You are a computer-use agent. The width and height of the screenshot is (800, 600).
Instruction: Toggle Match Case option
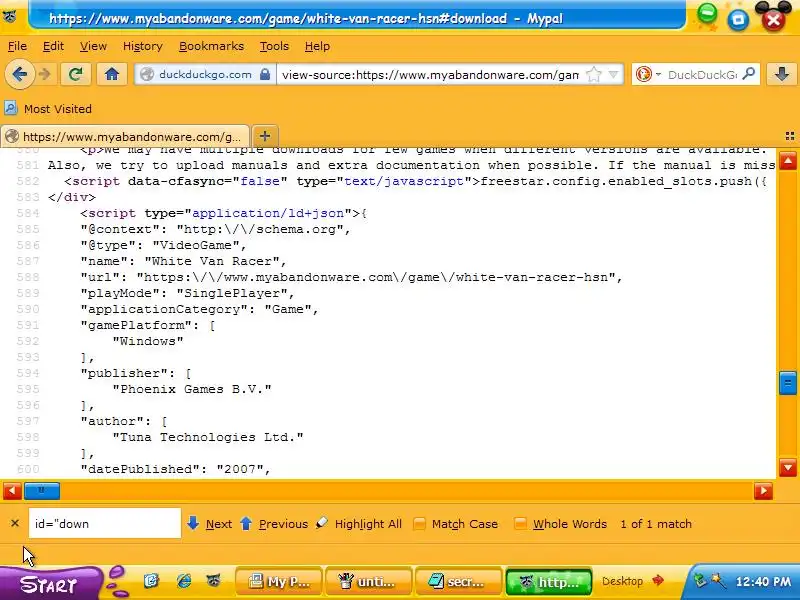coord(455,524)
